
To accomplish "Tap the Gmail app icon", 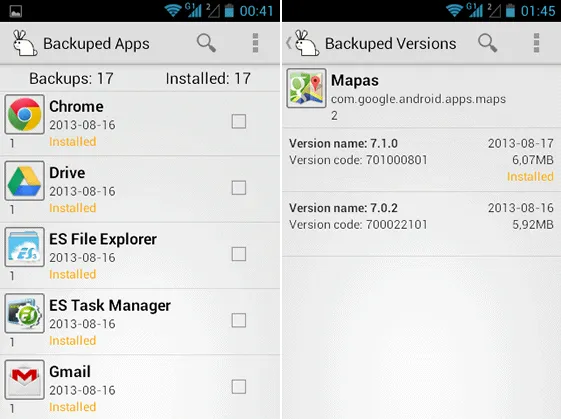I will 25,380.
